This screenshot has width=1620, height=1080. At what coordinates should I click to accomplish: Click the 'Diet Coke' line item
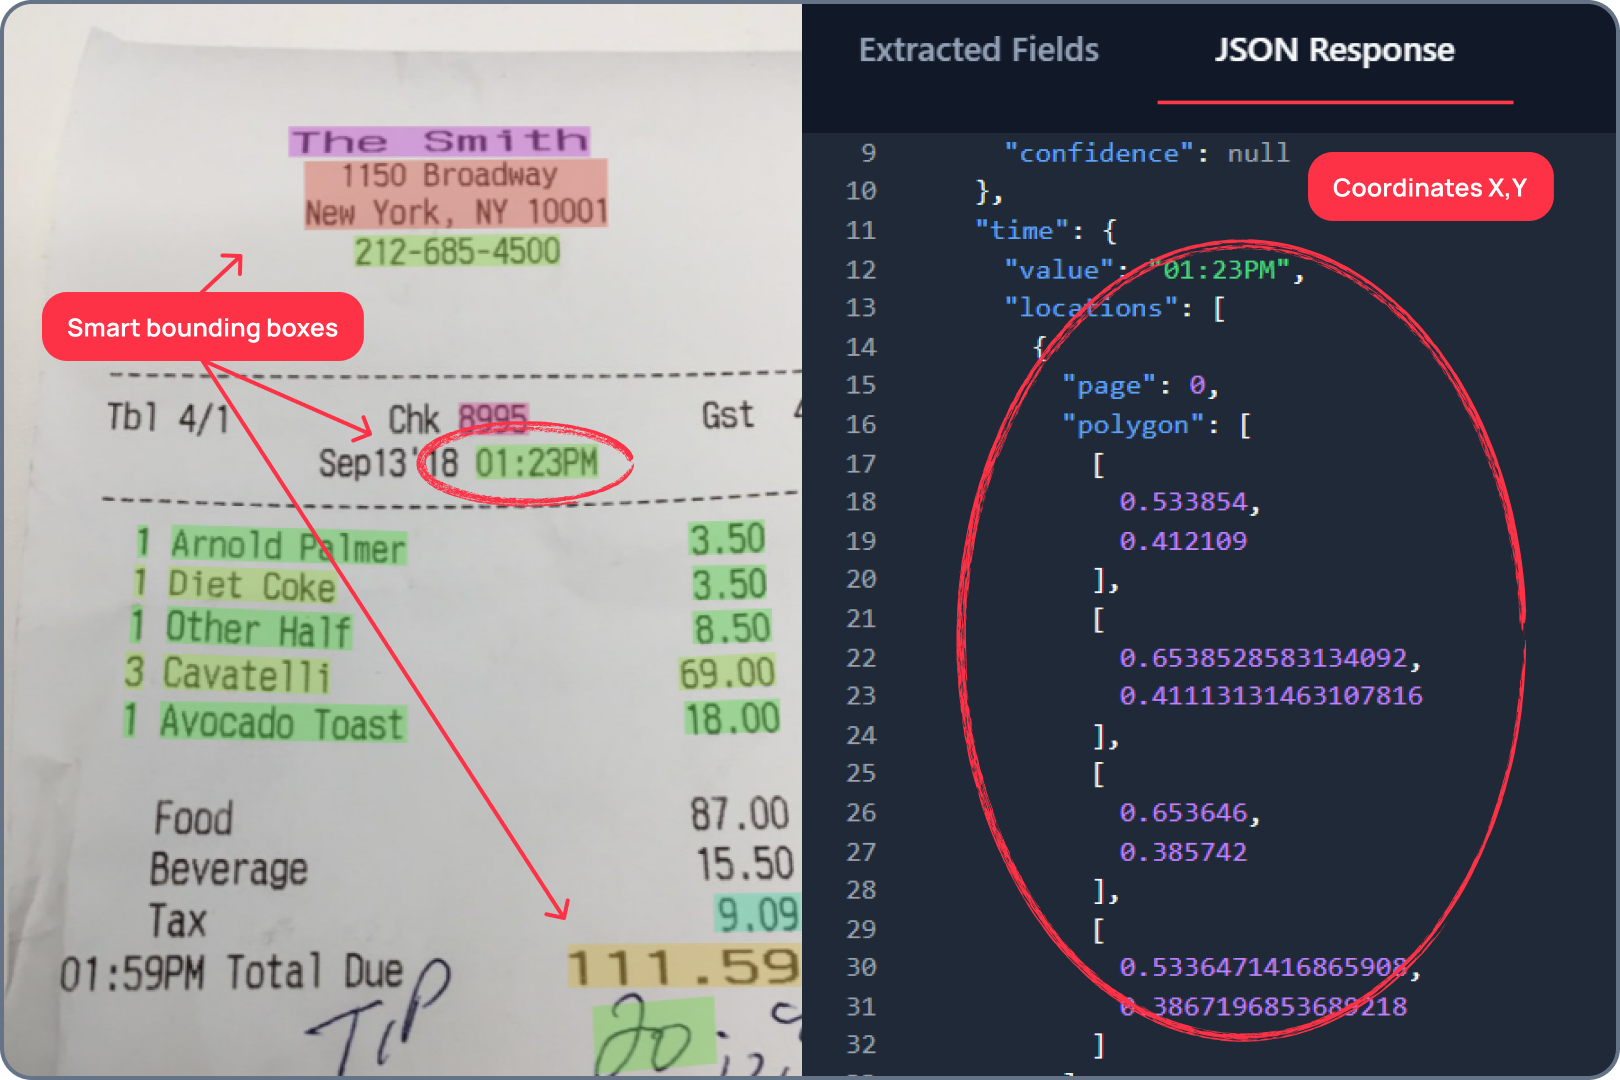point(251,586)
